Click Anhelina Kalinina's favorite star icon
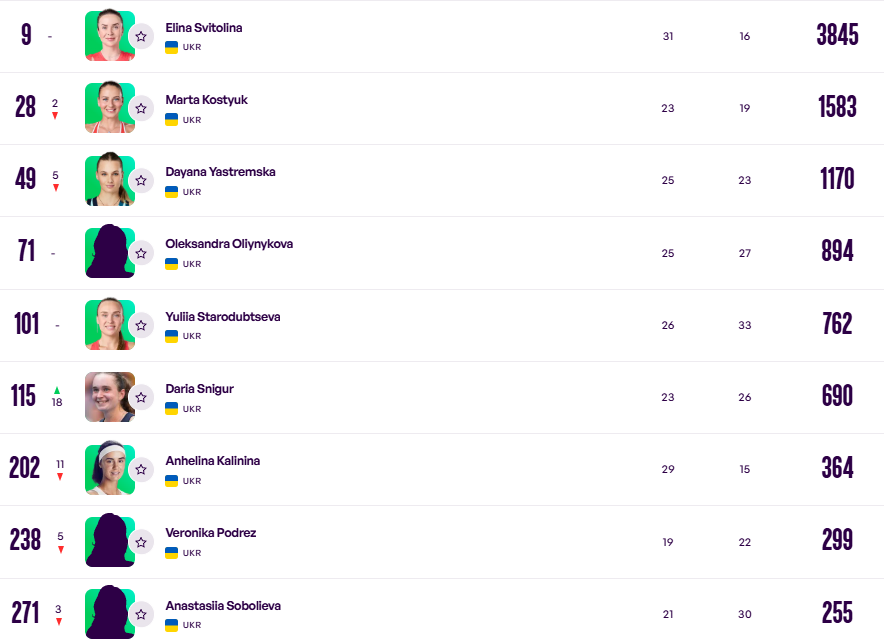This screenshot has height=643, width=884. [x=141, y=469]
